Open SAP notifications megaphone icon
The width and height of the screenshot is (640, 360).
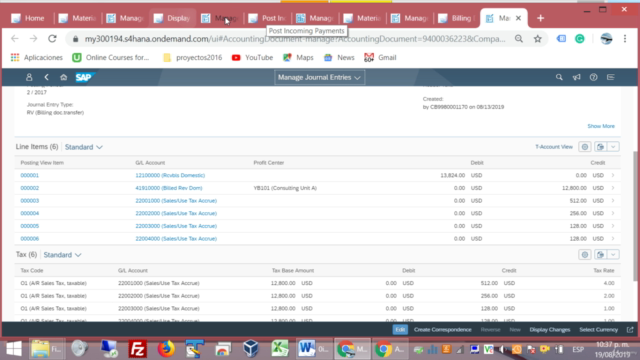576,77
